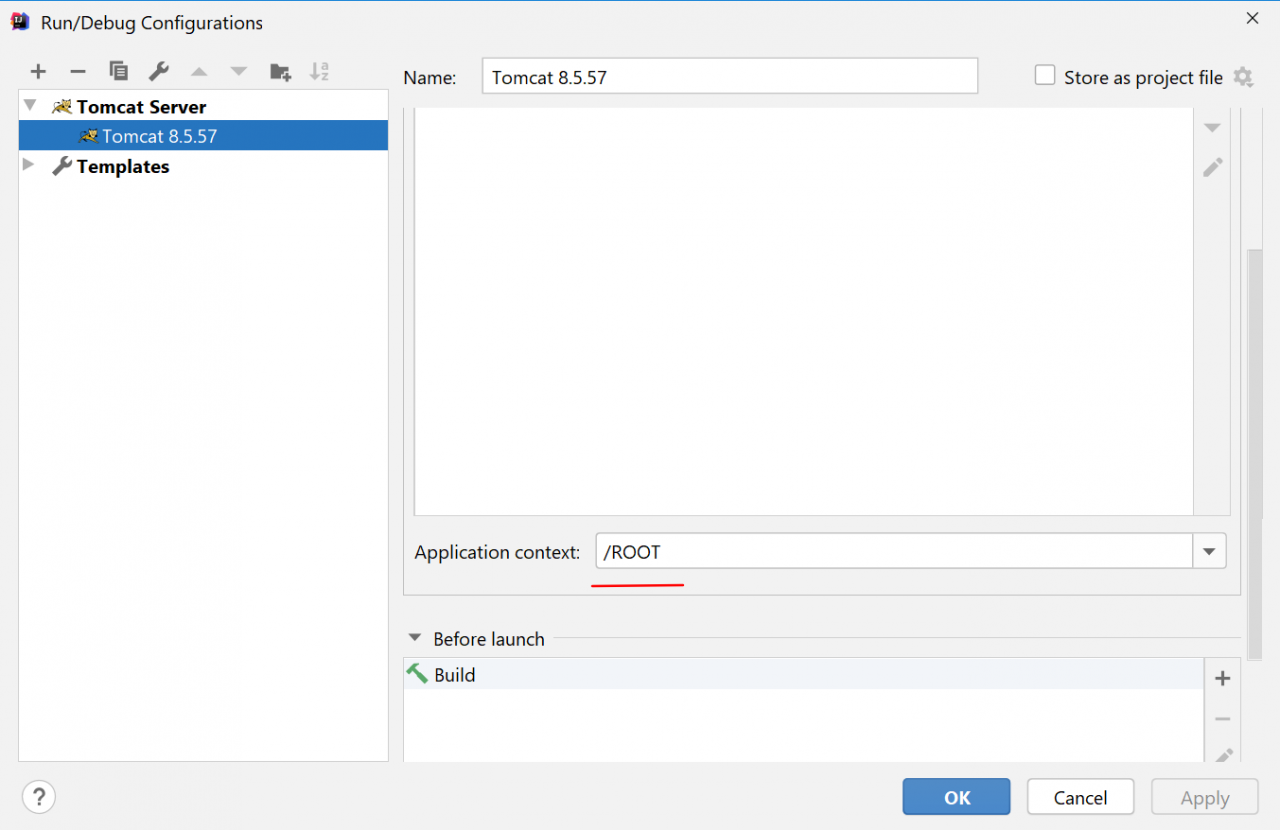Screen dimensions: 1280x830
Task: Add a Before launch task
Action: (1222, 679)
